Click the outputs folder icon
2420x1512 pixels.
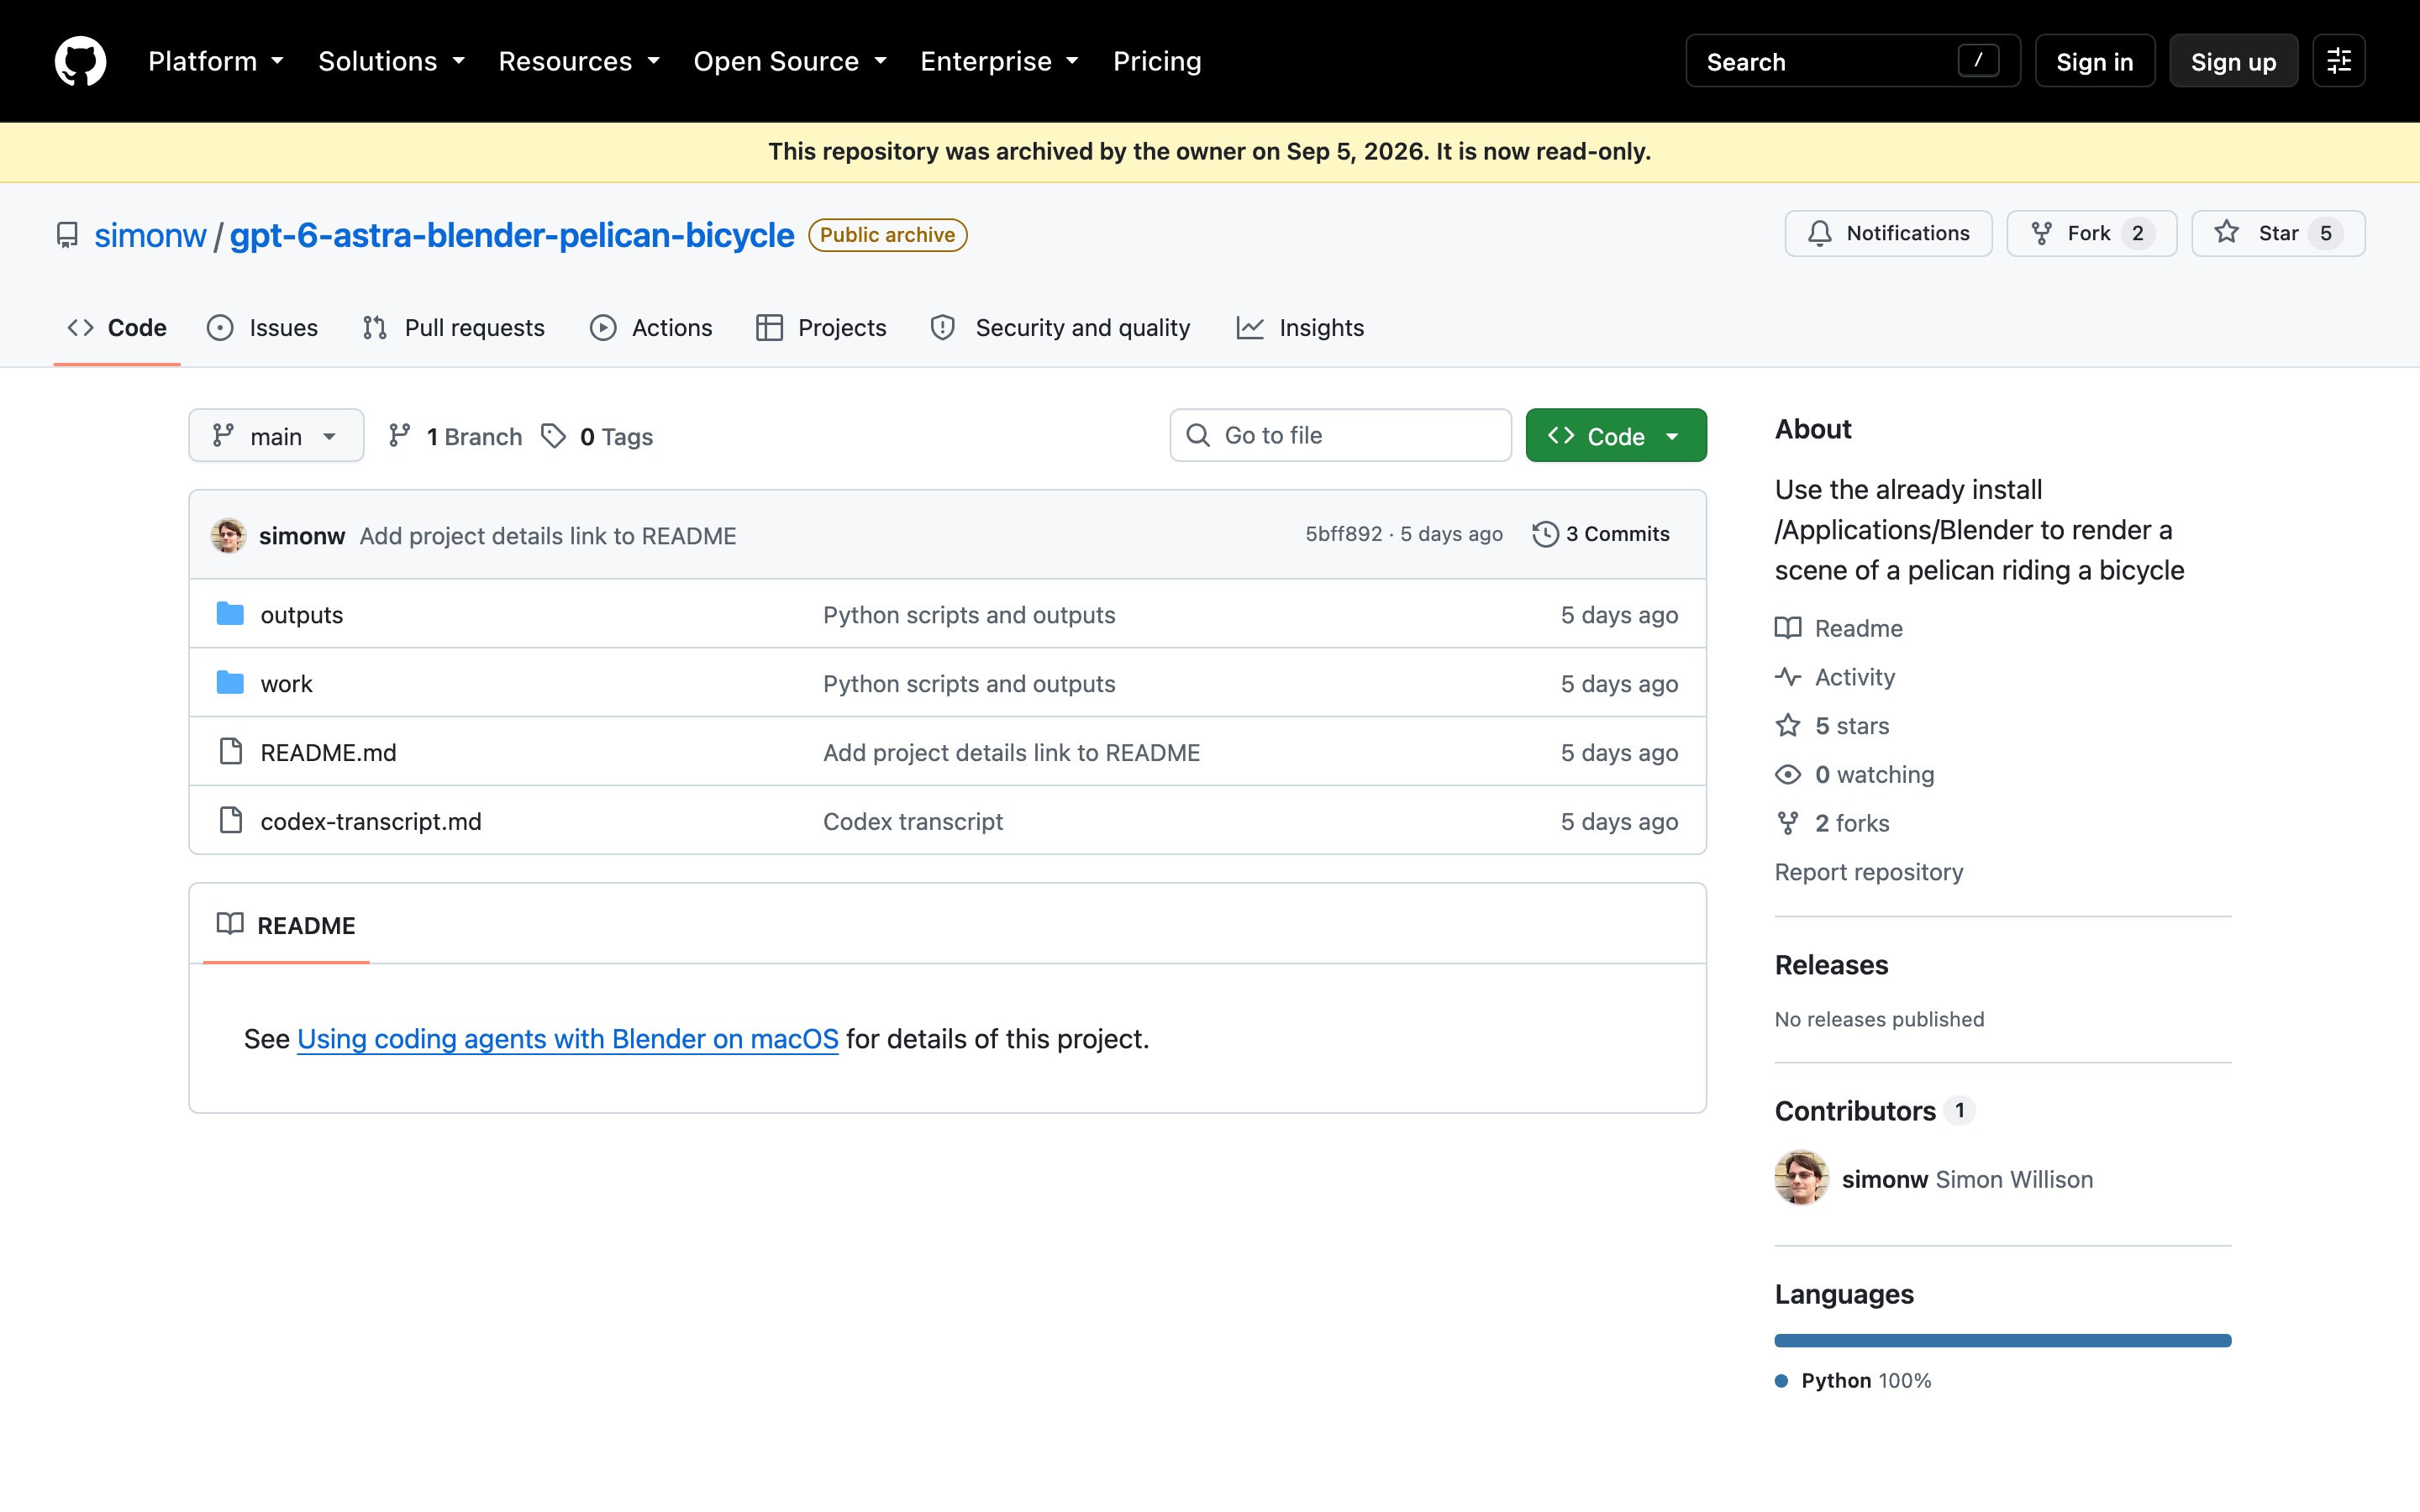coord(230,614)
